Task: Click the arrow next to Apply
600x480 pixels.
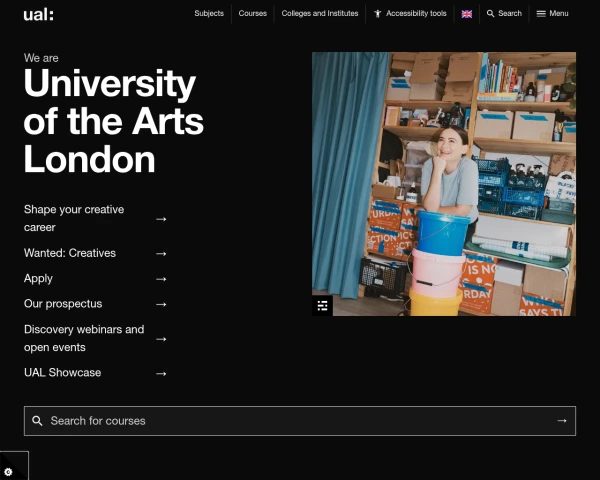Action: pos(161,279)
